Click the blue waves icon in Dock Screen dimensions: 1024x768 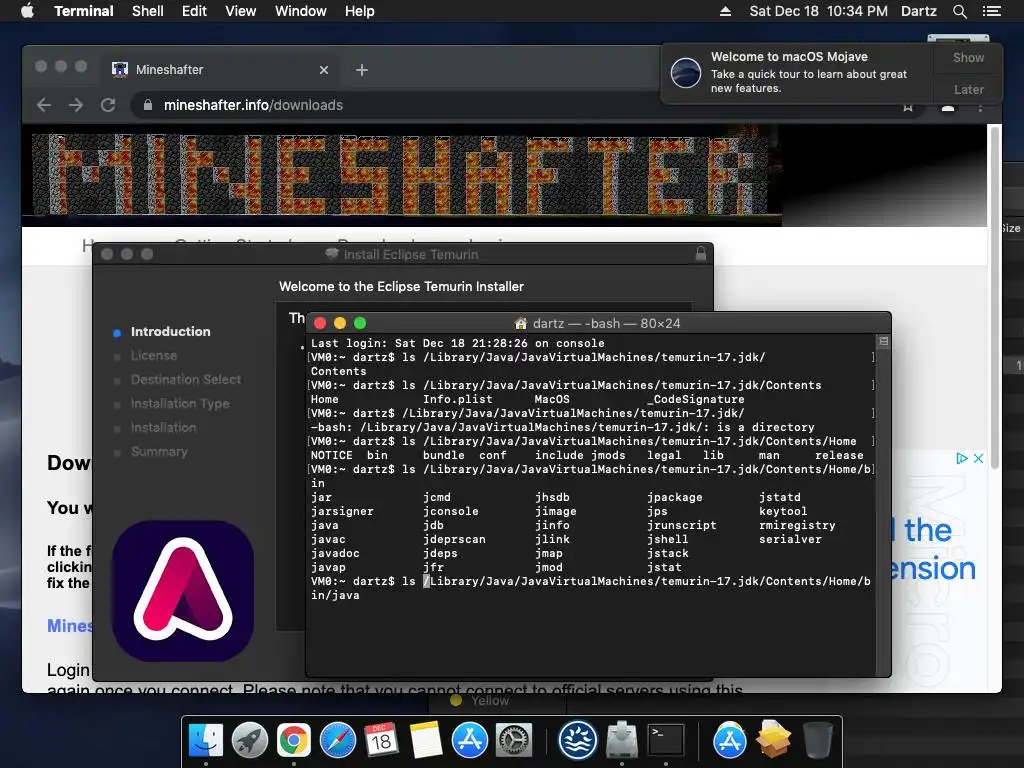577,741
